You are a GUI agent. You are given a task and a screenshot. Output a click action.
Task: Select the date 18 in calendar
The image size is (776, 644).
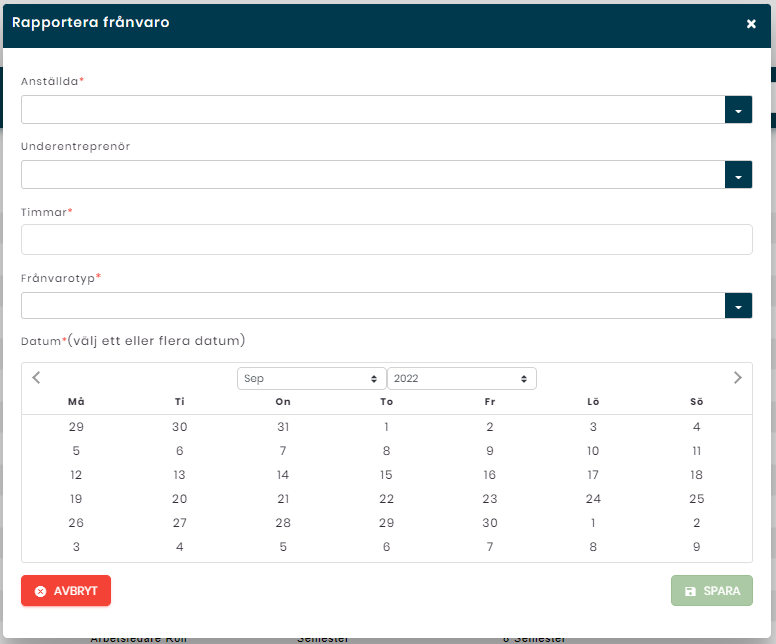tap(696, 475)
